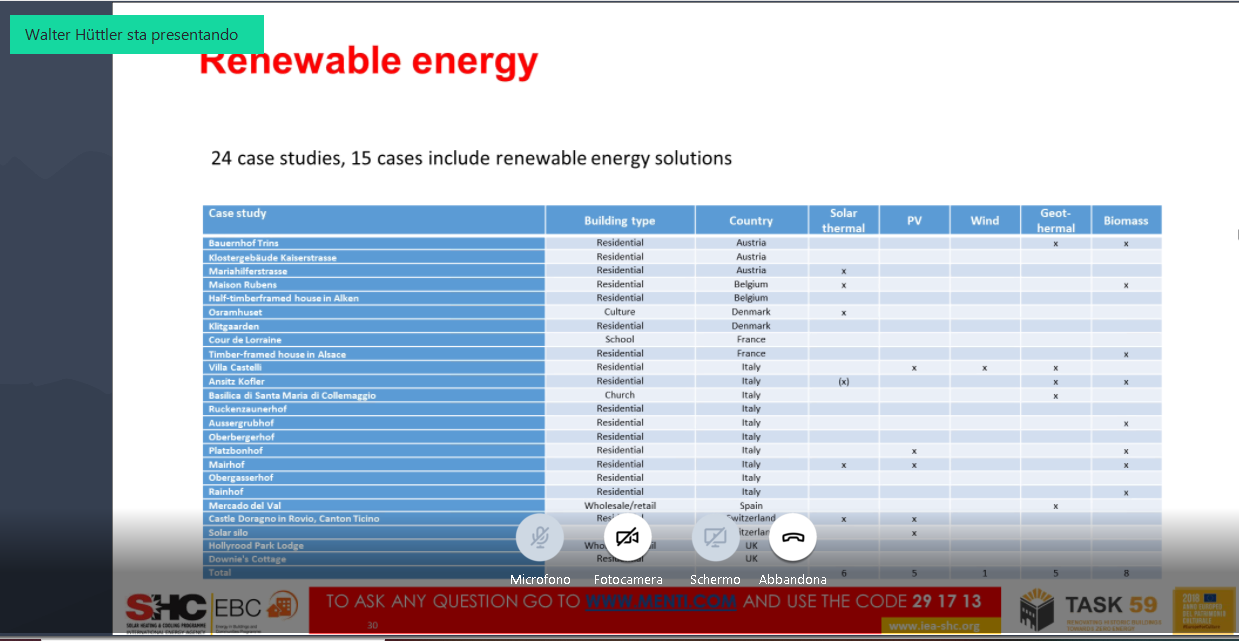This screenshot has height=641, width=1239.
Task: Click the 'Solar thermal' column header
Action: point(844,220)
